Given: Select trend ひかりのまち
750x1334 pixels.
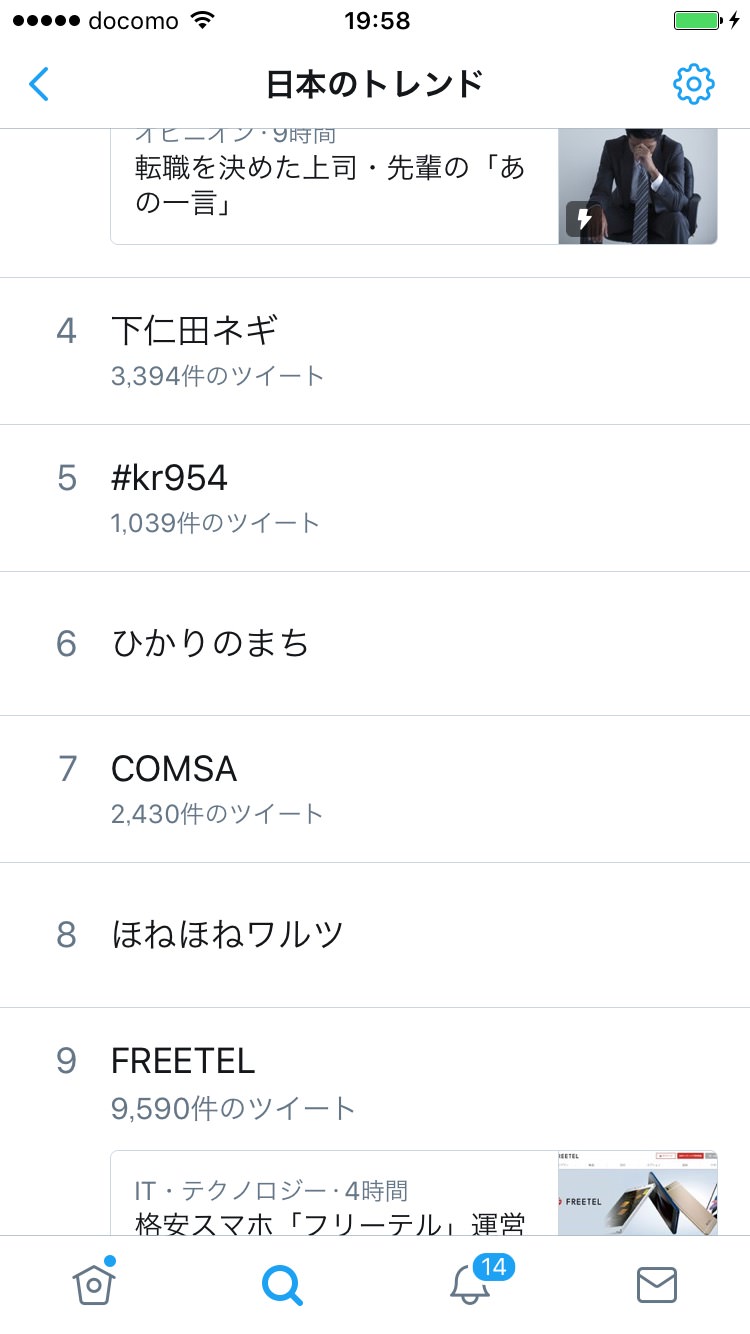Looking at the screenshot, I should [210, 643].
